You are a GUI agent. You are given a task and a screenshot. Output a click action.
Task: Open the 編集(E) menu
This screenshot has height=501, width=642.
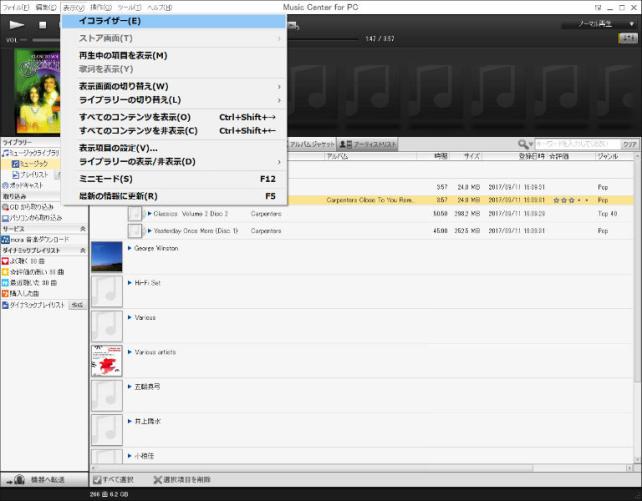click(x=46, y=7)
